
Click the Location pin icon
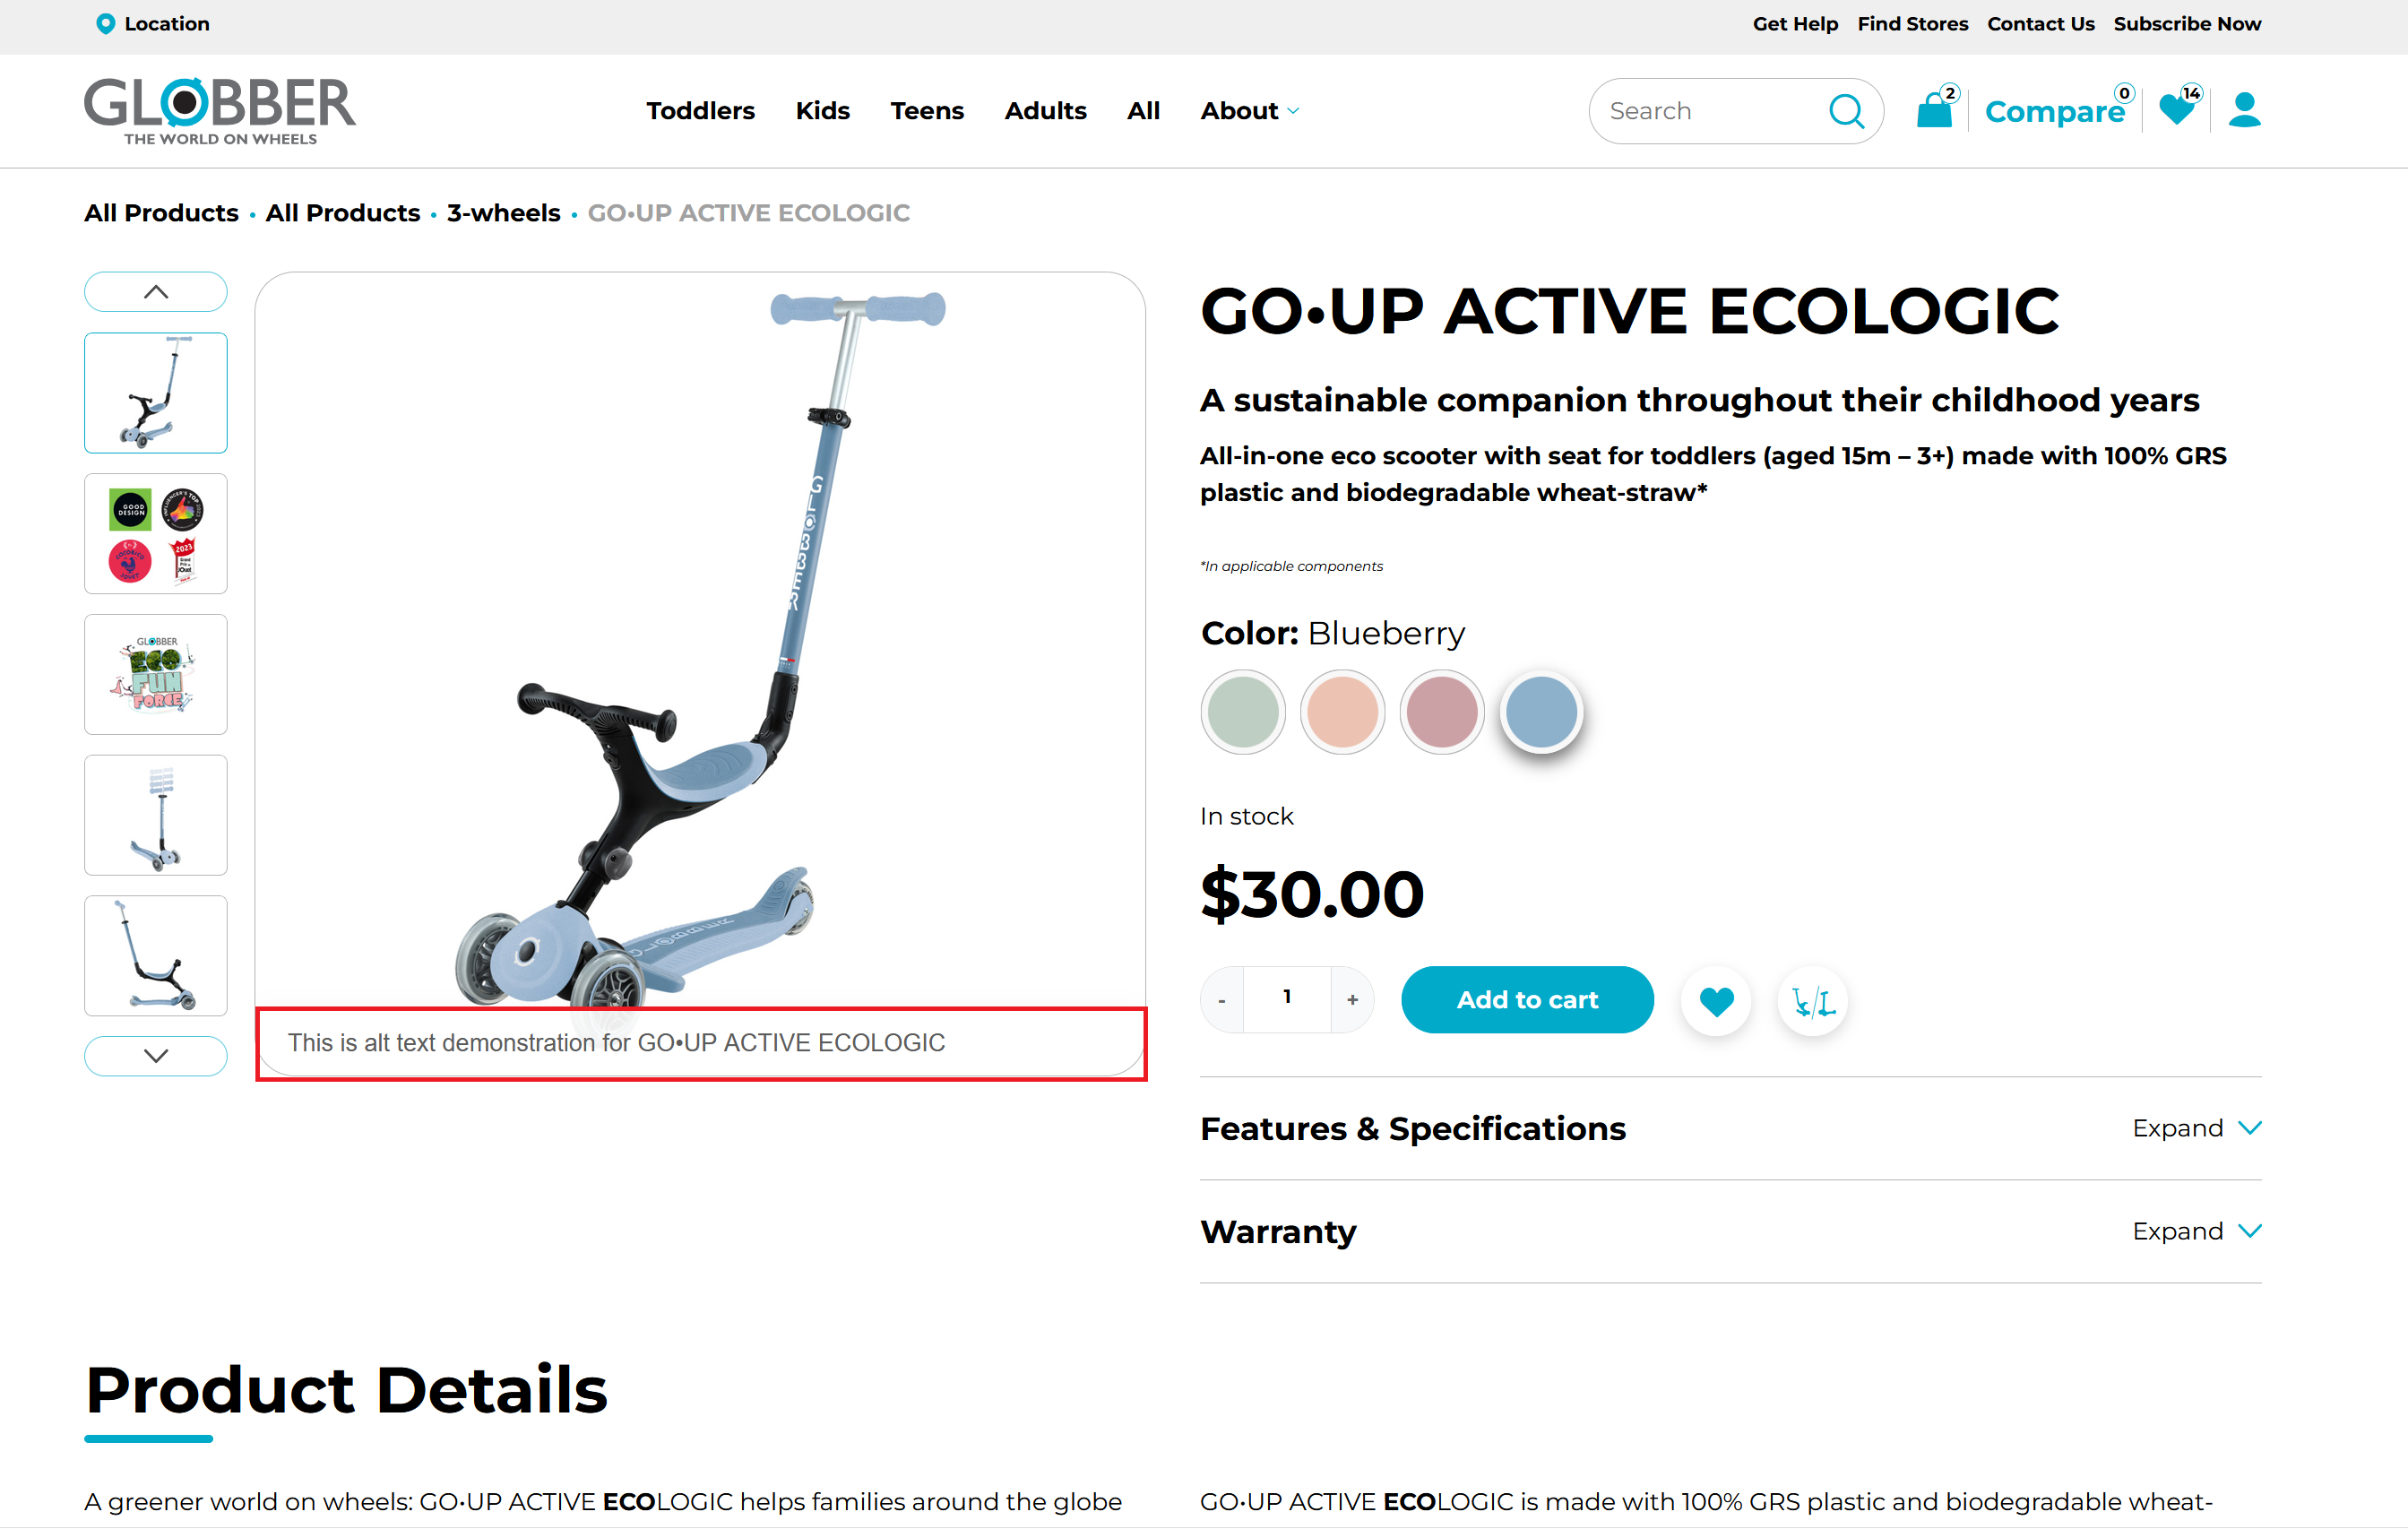[105, 23]
